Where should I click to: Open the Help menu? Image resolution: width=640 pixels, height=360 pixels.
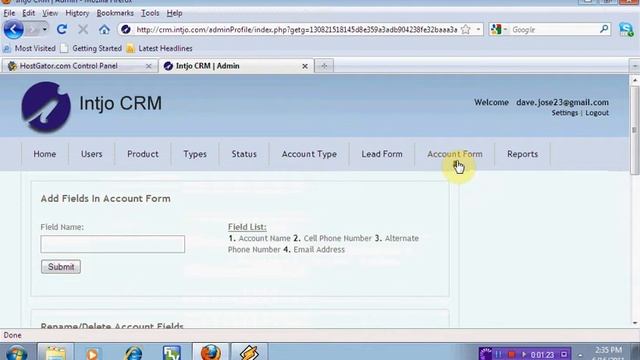[x=174, y=13]
